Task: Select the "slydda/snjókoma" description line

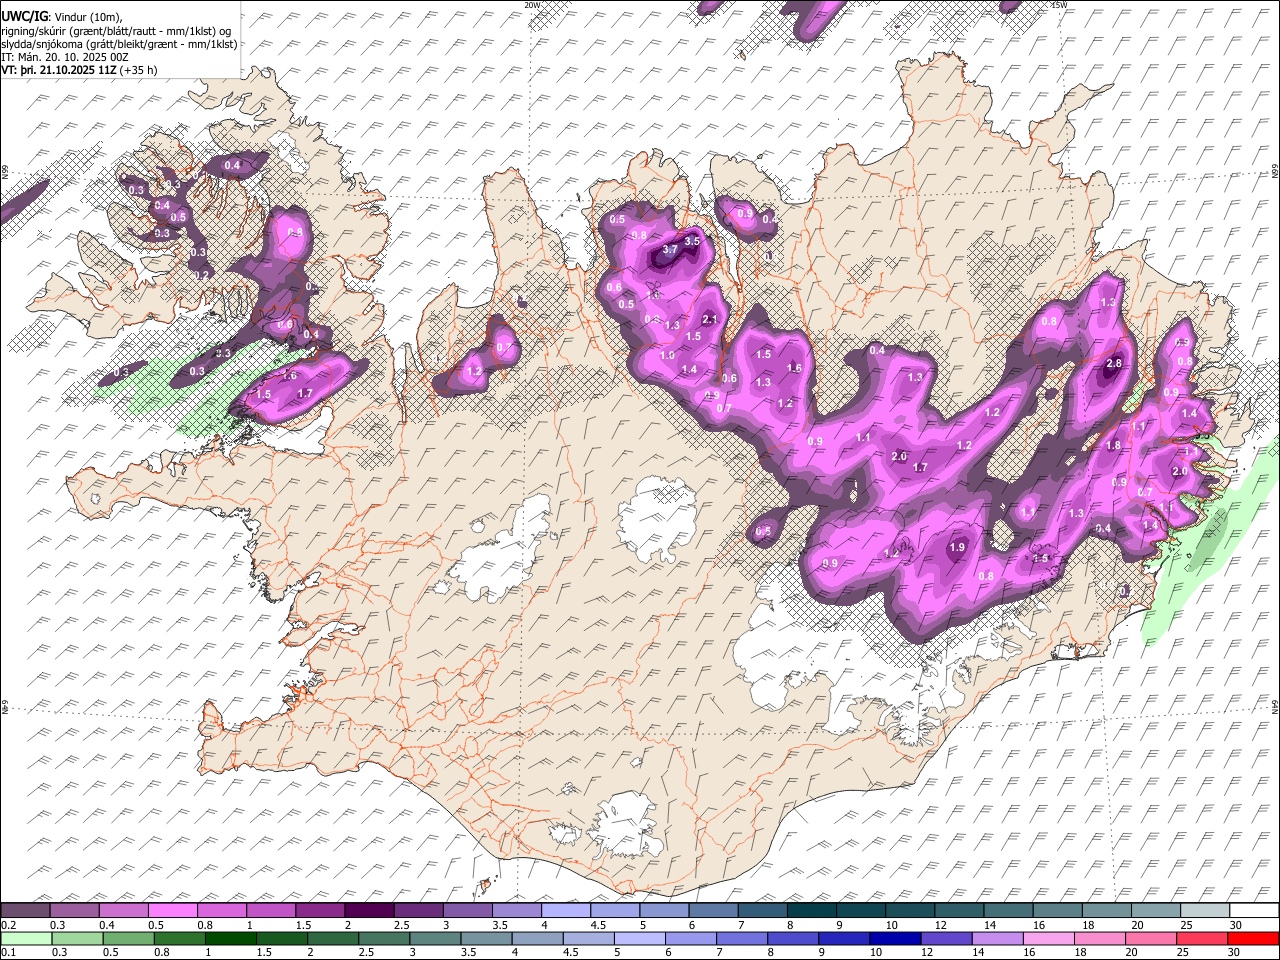Action: 119,44
